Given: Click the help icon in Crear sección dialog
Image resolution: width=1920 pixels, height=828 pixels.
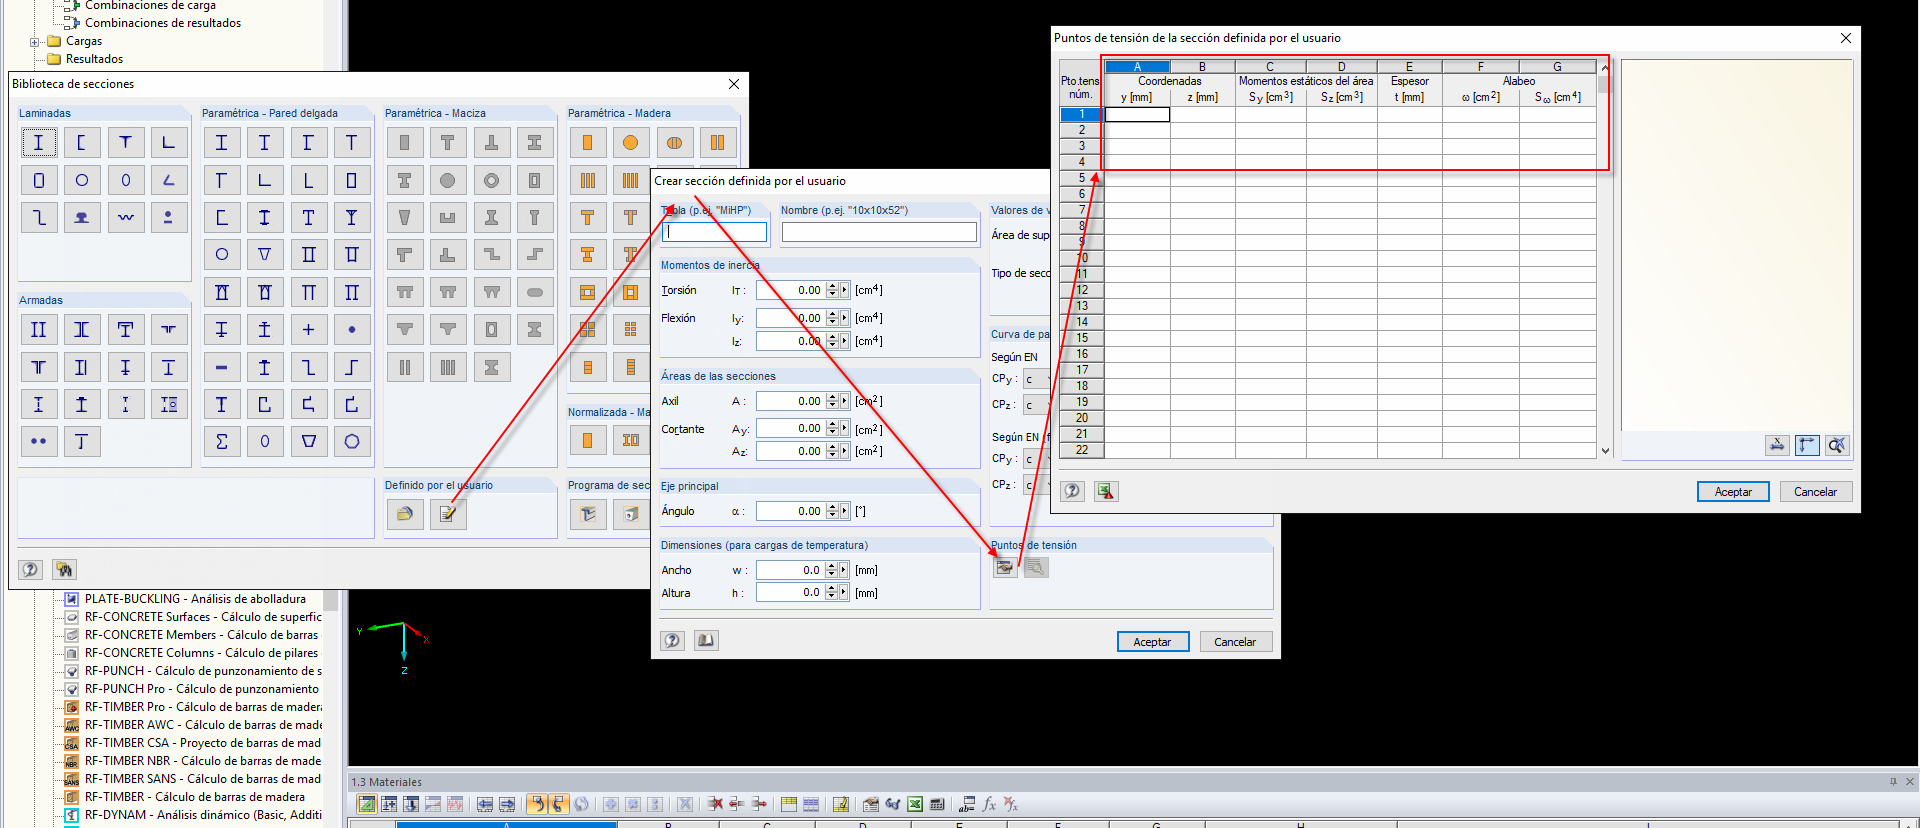Looking at the screenshot, I should [673, 641].
